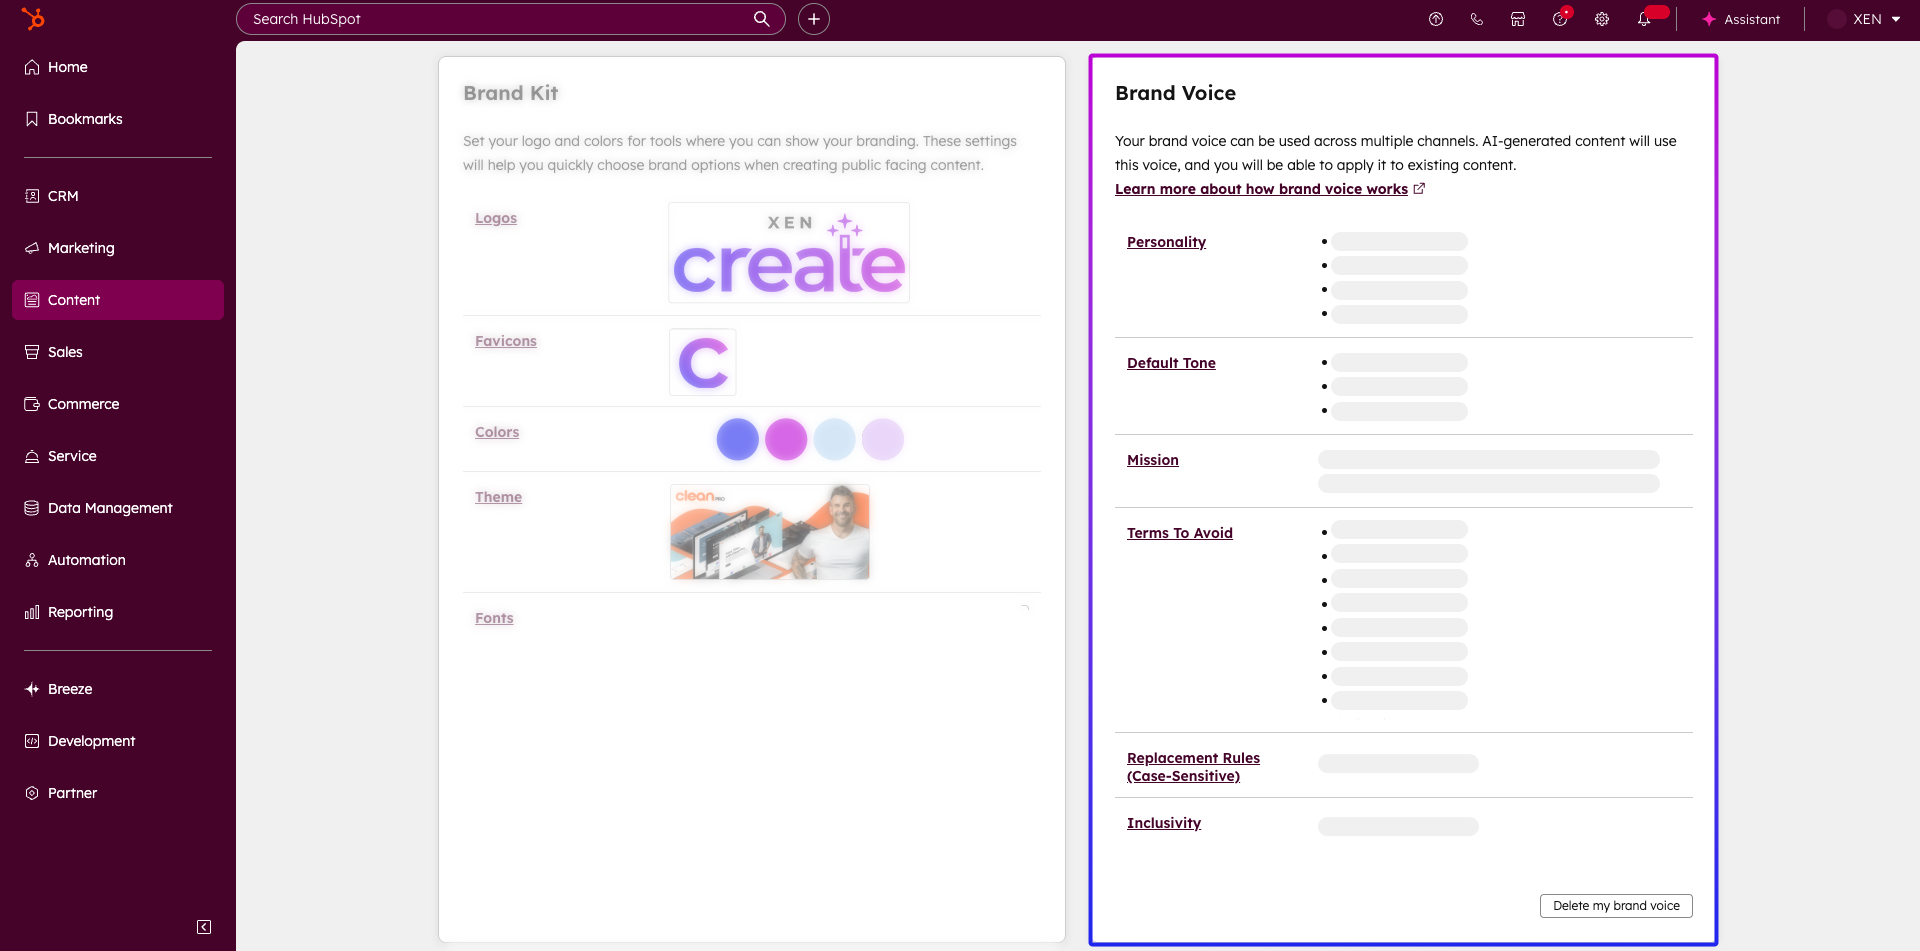Screen dimensions: 1920x951
Task: Open the marketplace store icon
Action: tap(1518, 19)
